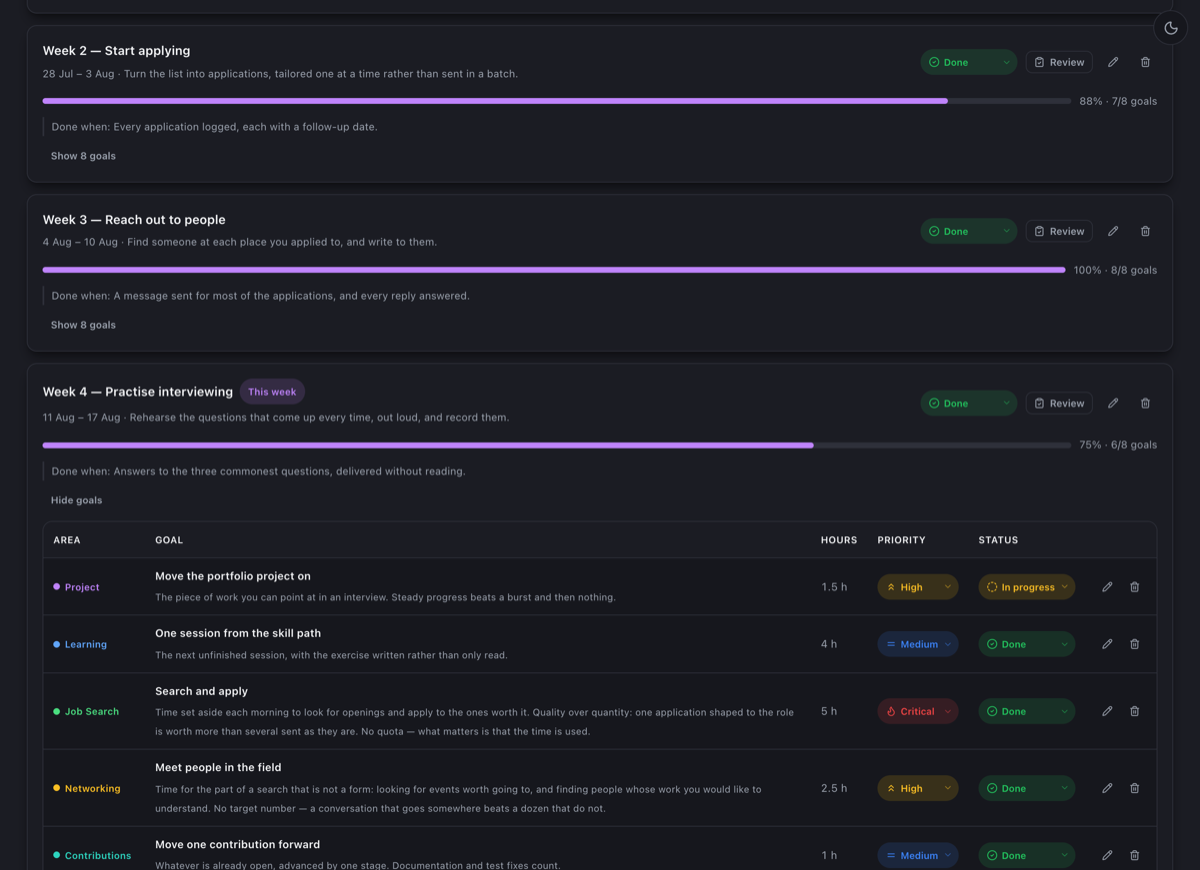Open Medium priority dropdown for contribution goal
The height and width of the screenshot is (870, 1200).
pyautogui.click(x=918, y=855)
